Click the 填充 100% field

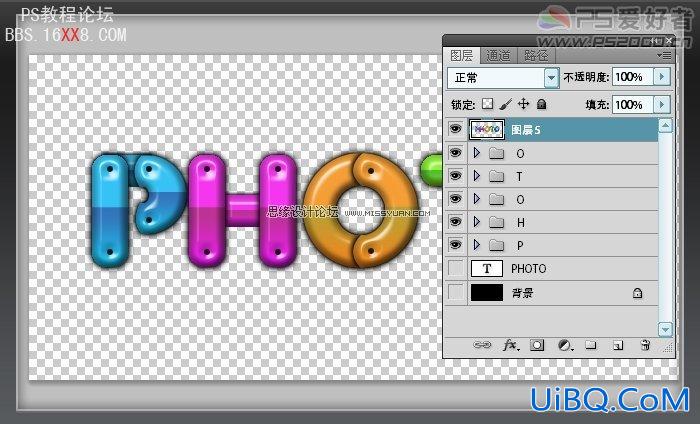click(x=633, y=104)
